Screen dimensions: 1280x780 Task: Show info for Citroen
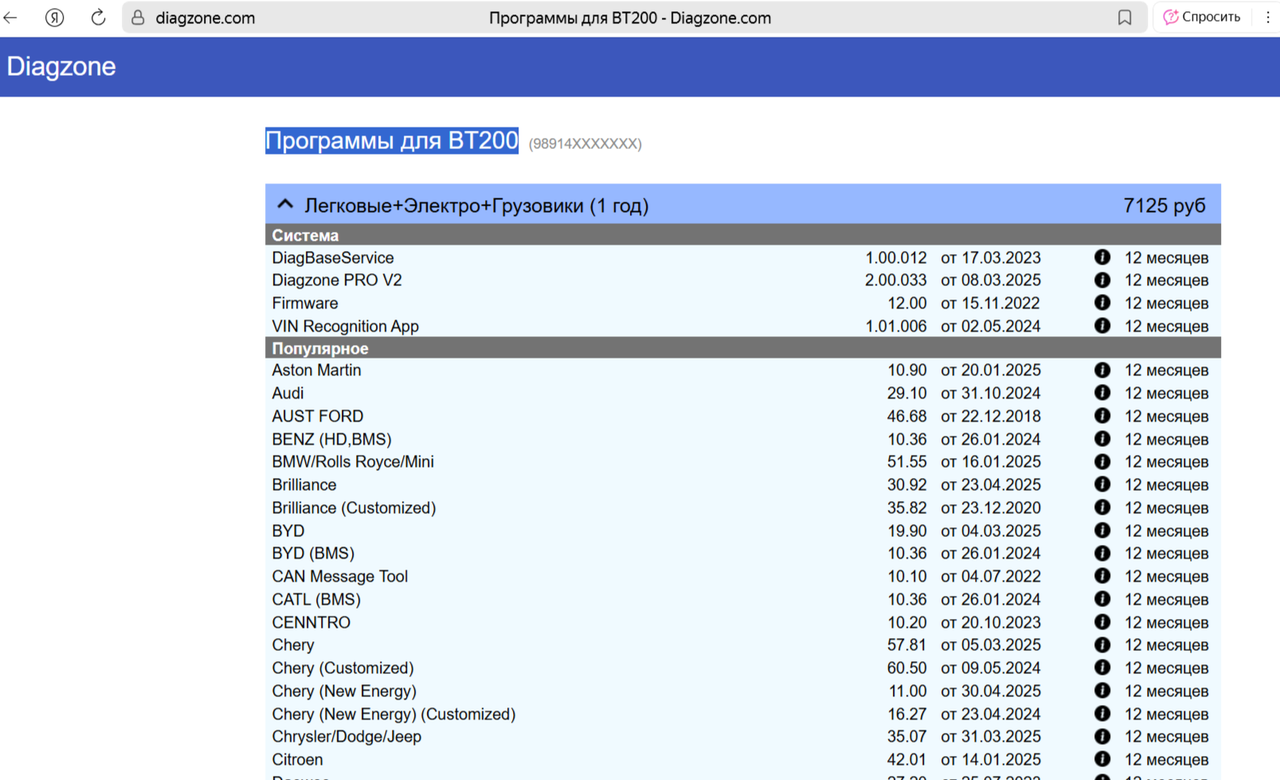(1102, 760)
